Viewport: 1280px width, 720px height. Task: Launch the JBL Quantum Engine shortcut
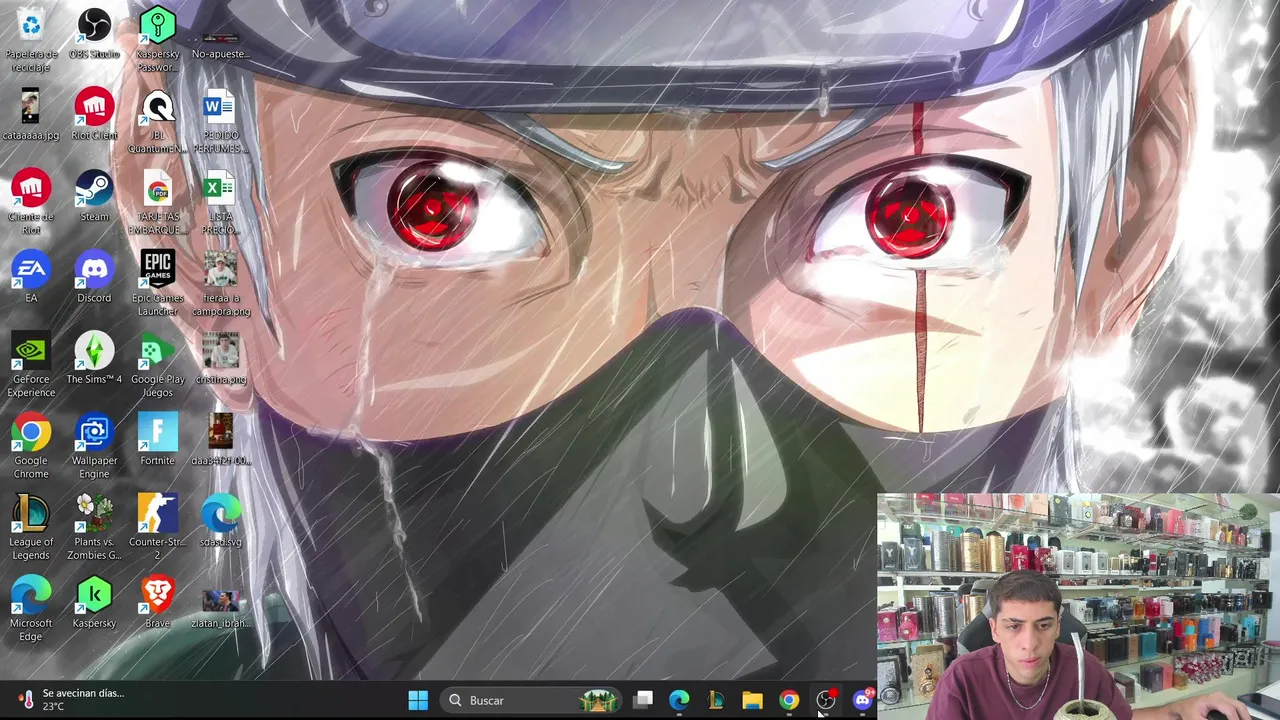click(x=157, y=122)
